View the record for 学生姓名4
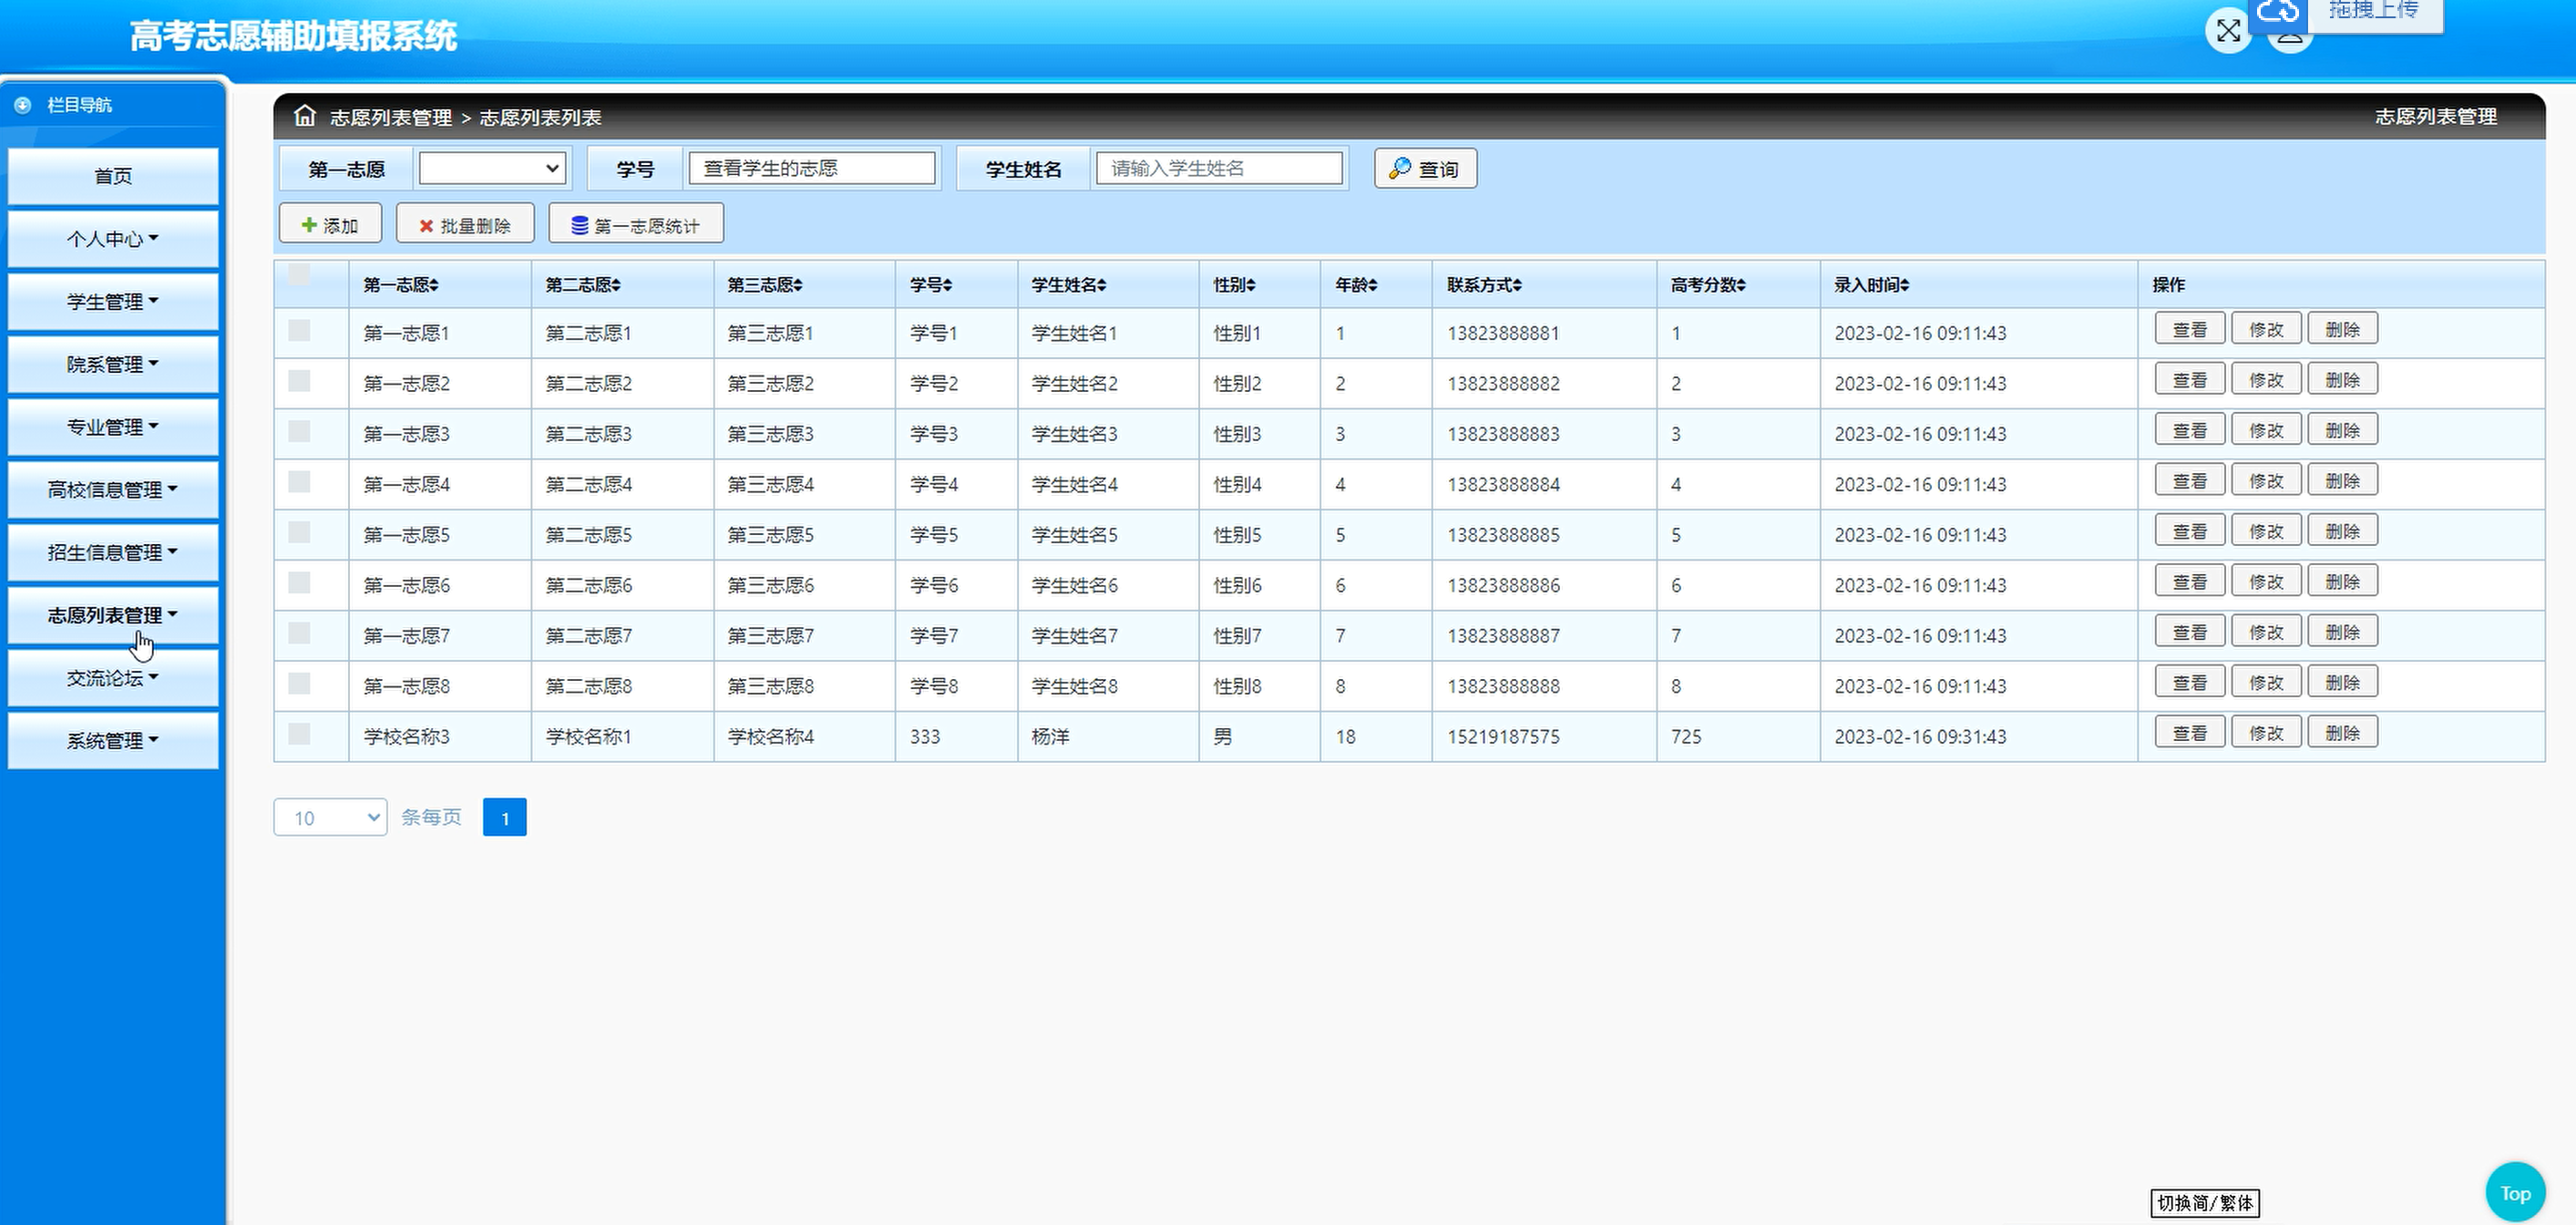Viewport: 2576px width, 1225px height. (2190, 481)
